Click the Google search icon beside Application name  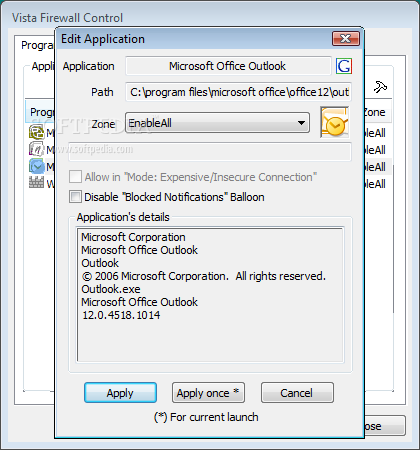coord(344,66)
